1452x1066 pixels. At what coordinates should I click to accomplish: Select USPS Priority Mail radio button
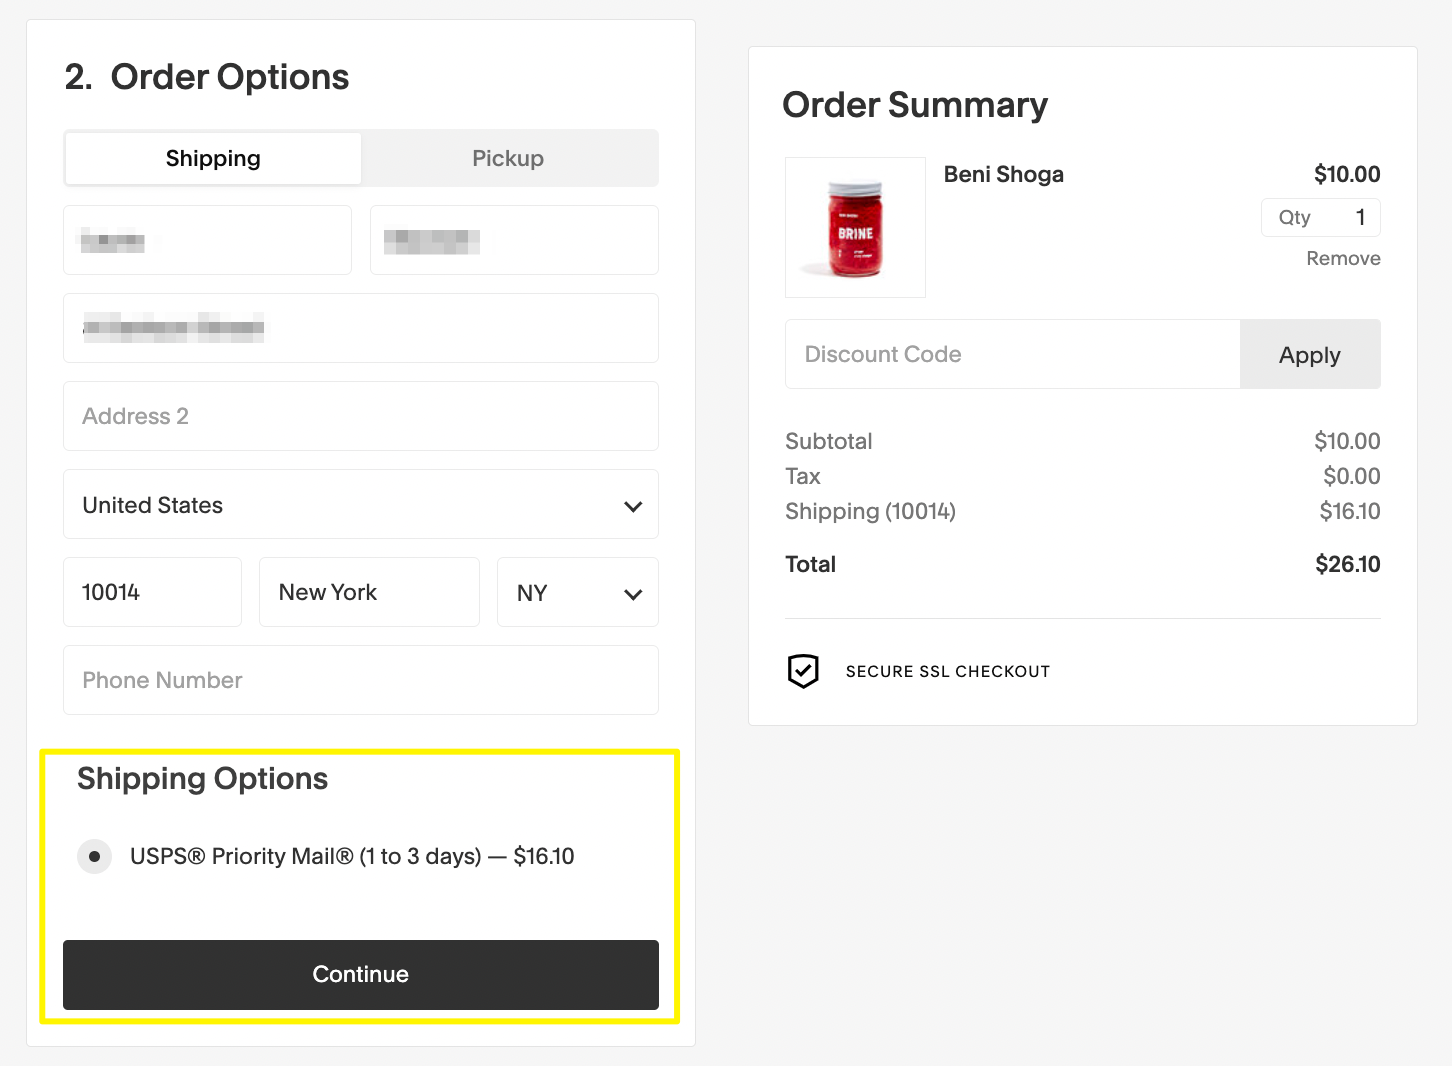click(x=95, y=856)
